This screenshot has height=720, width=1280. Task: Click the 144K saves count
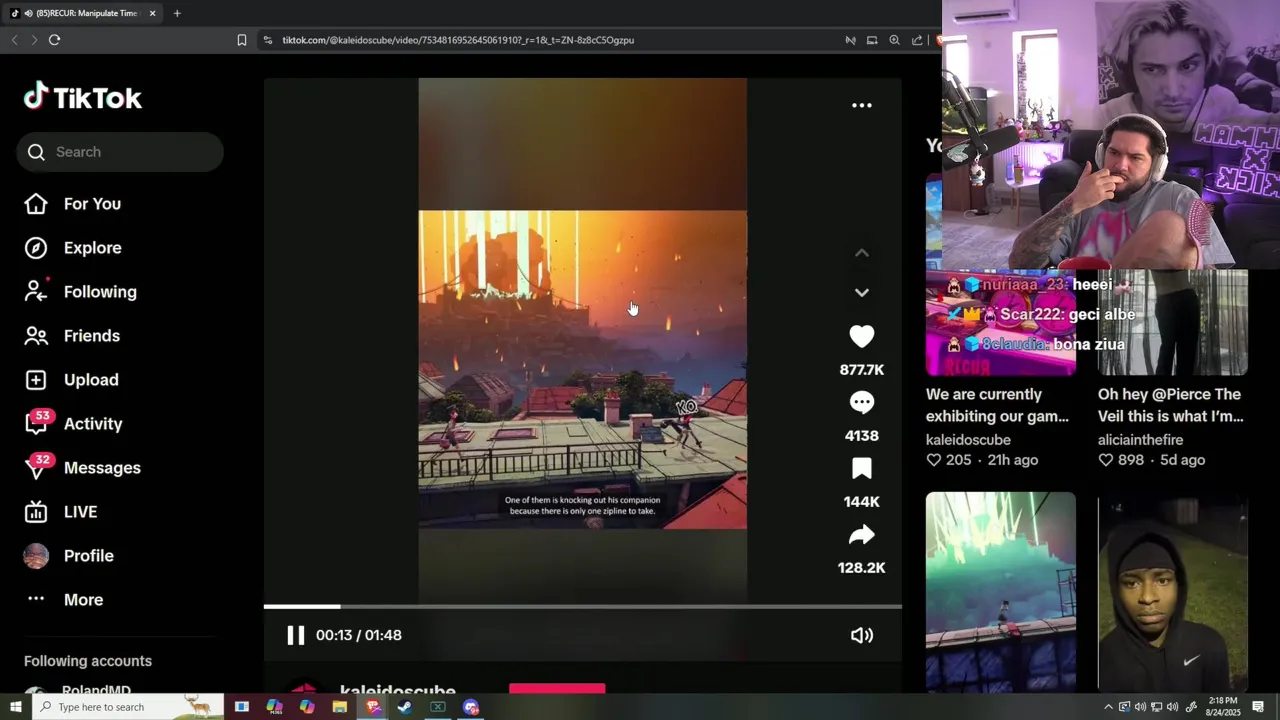tap(861, 502)
